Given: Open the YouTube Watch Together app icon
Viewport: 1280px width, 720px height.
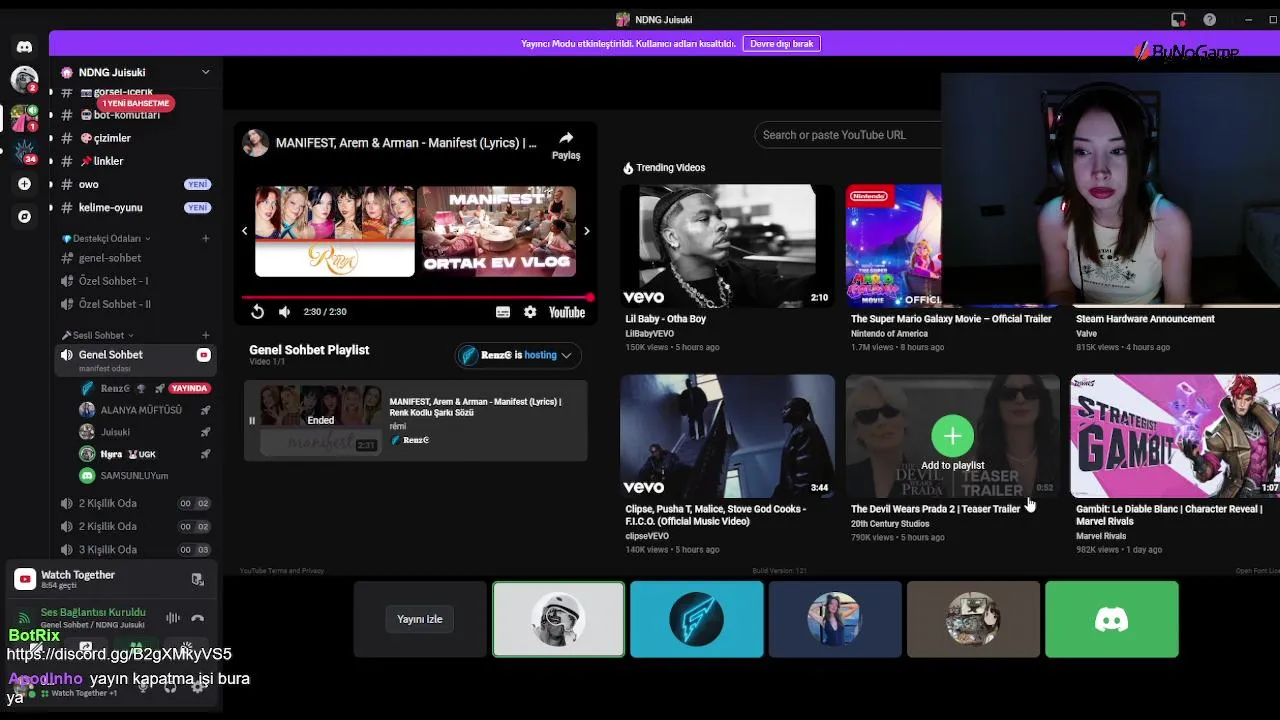Looking at the screenshot, I should pos(25,579).
